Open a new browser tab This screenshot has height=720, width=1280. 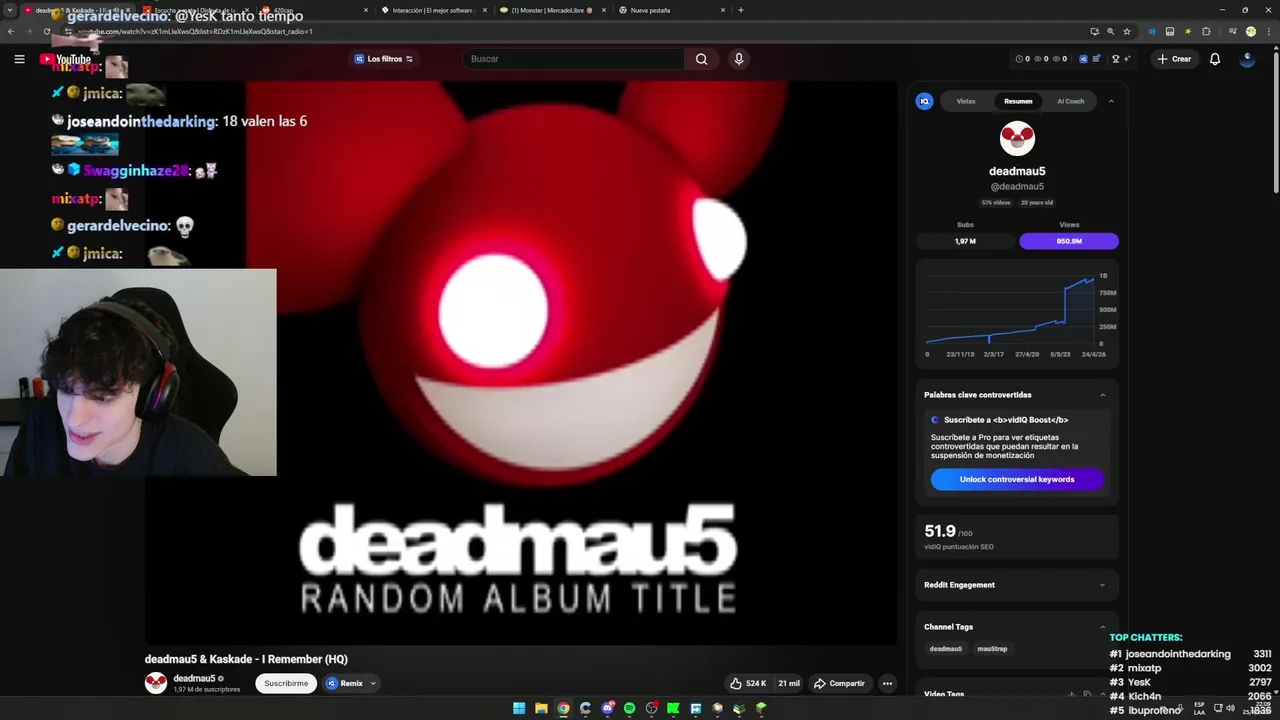(741, 10)
